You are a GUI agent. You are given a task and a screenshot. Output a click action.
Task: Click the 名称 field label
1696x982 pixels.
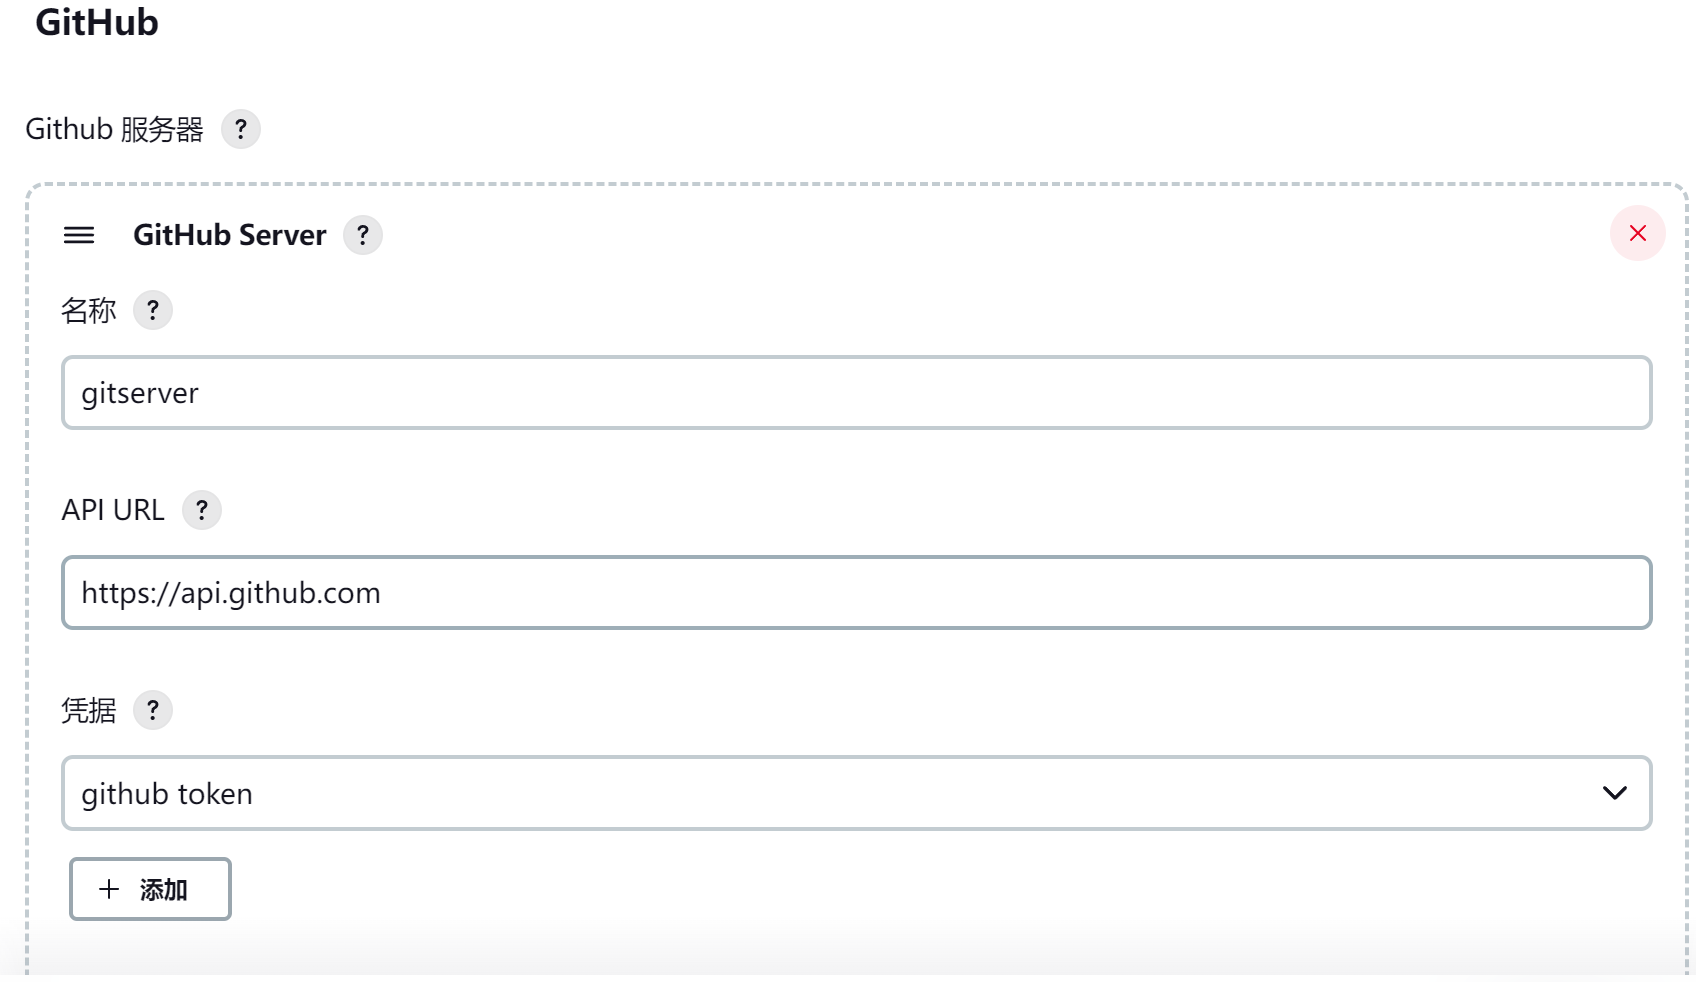point(88,310)
